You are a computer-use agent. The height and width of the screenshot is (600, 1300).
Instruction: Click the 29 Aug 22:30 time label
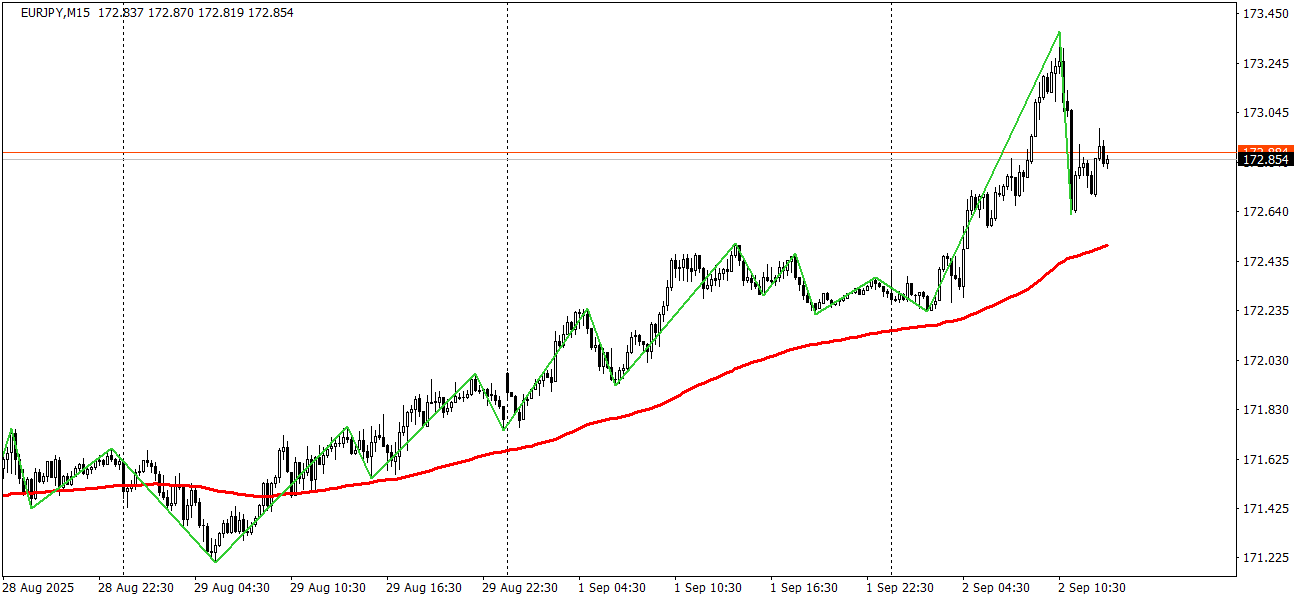point(521,587)
